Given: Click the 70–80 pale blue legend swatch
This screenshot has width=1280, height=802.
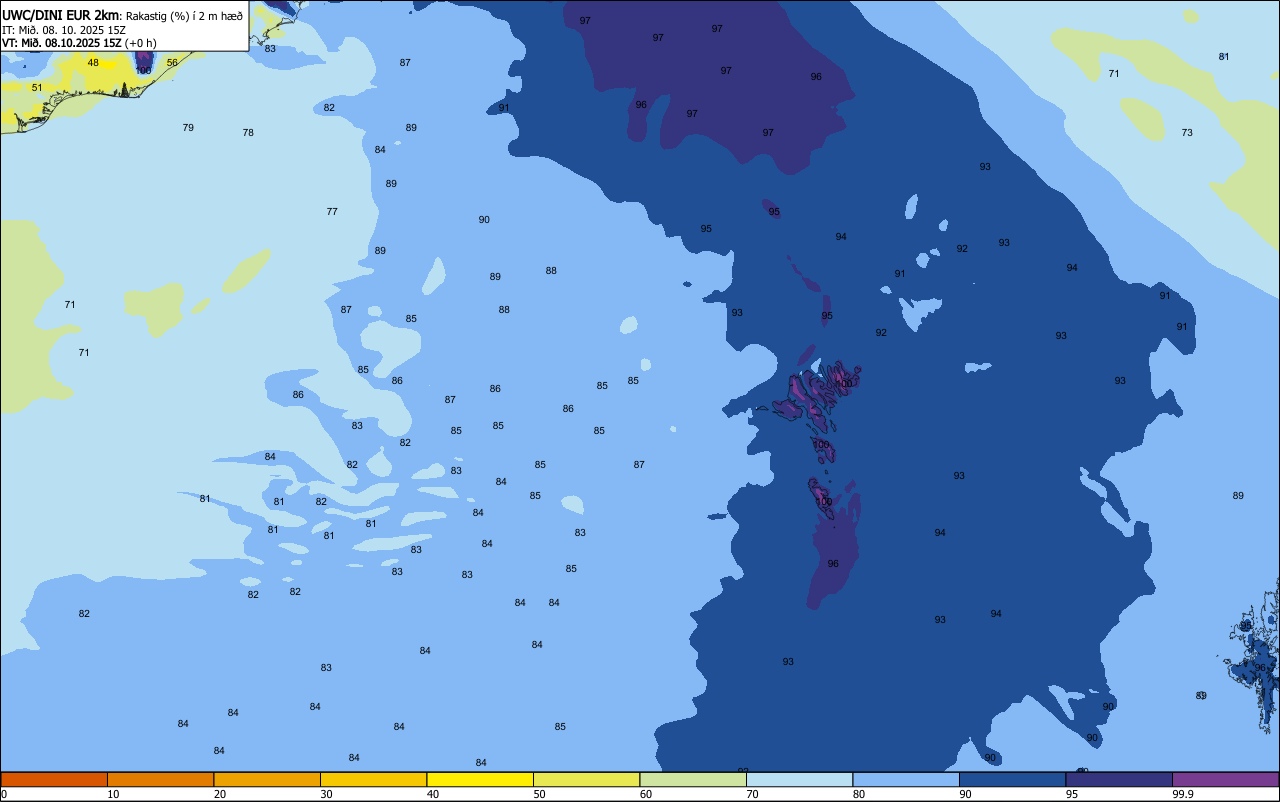Looking at the screenshot, I should (799, 779).
